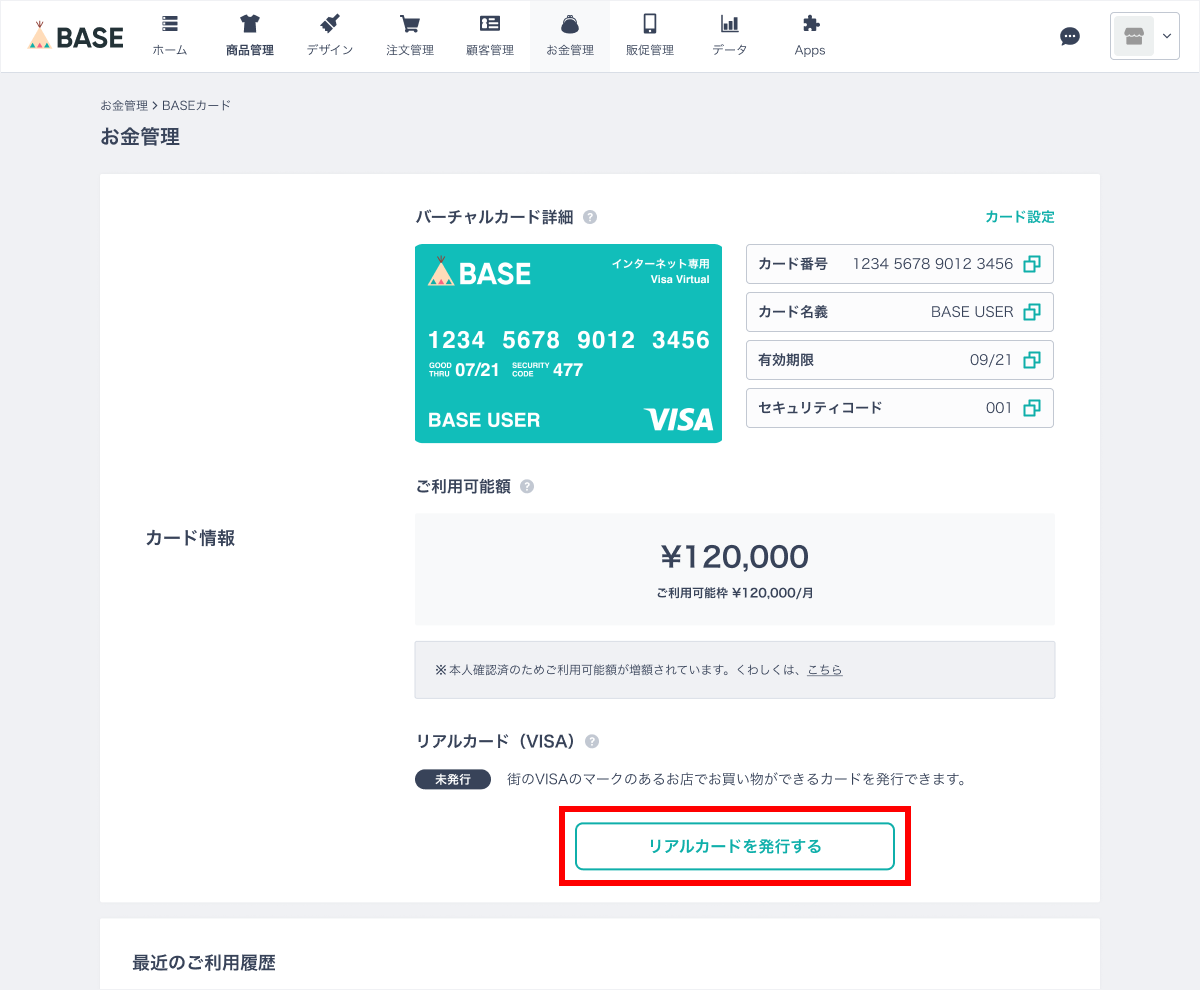The image size is (1200, 990).
Task: Open the Apps section
Action: click(810, 36)
